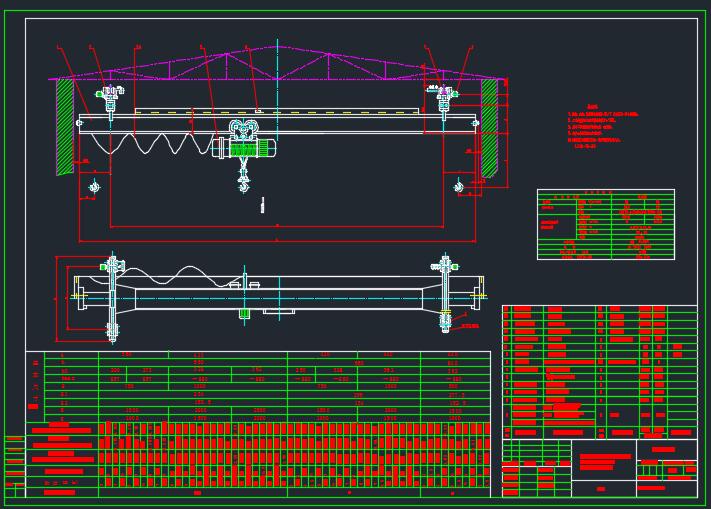Select the right hook in the elevation view
The image size is (711, 509).
point(458,186)
